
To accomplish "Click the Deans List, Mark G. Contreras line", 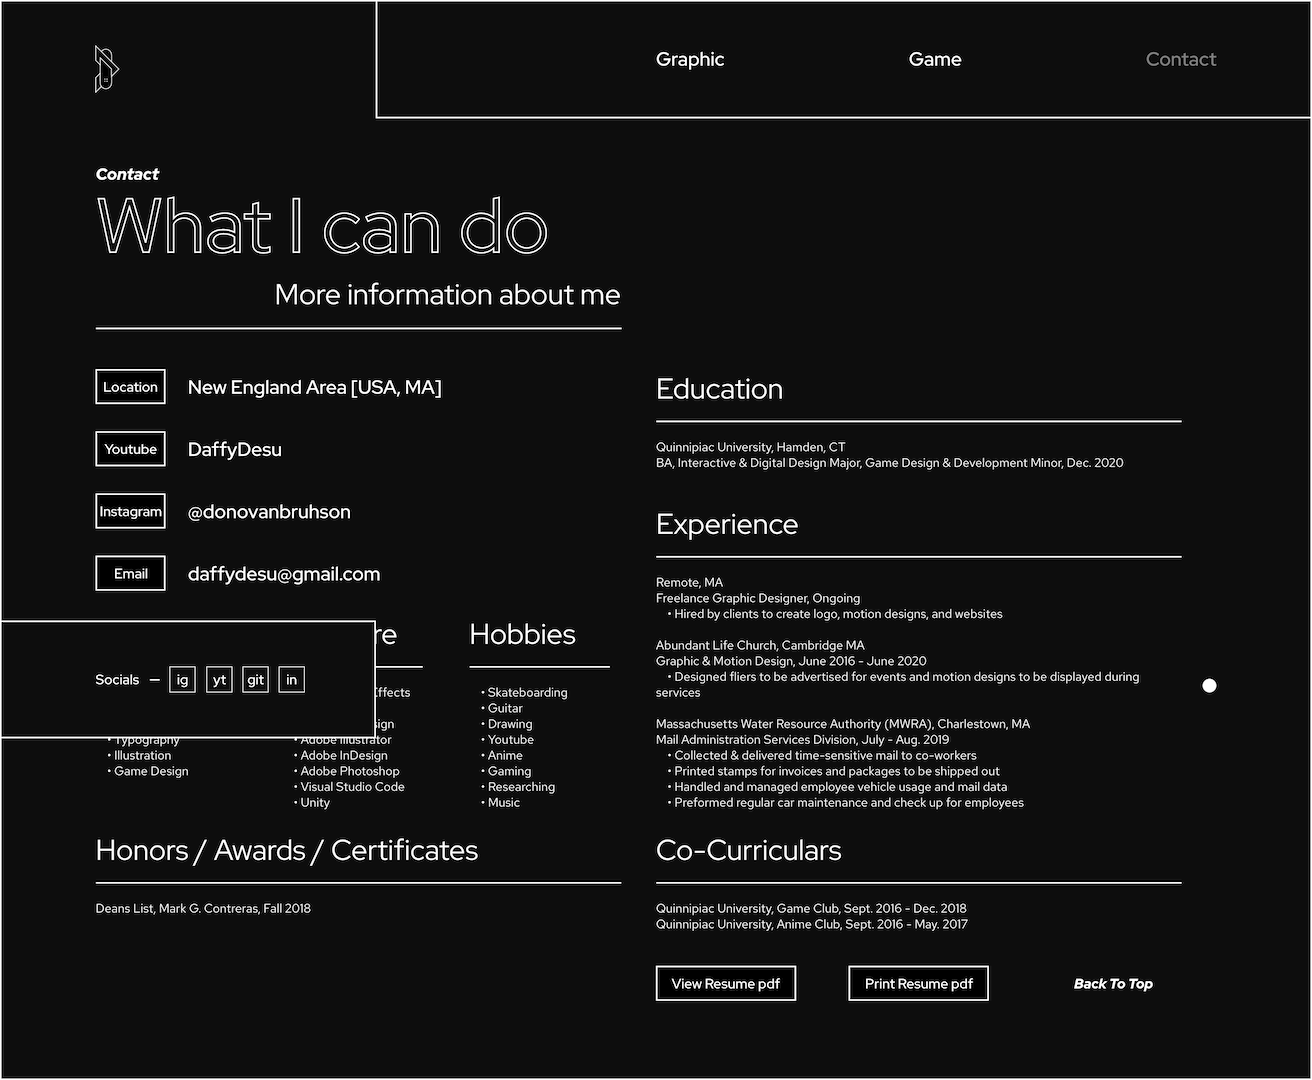I will [x=203, y=908].
